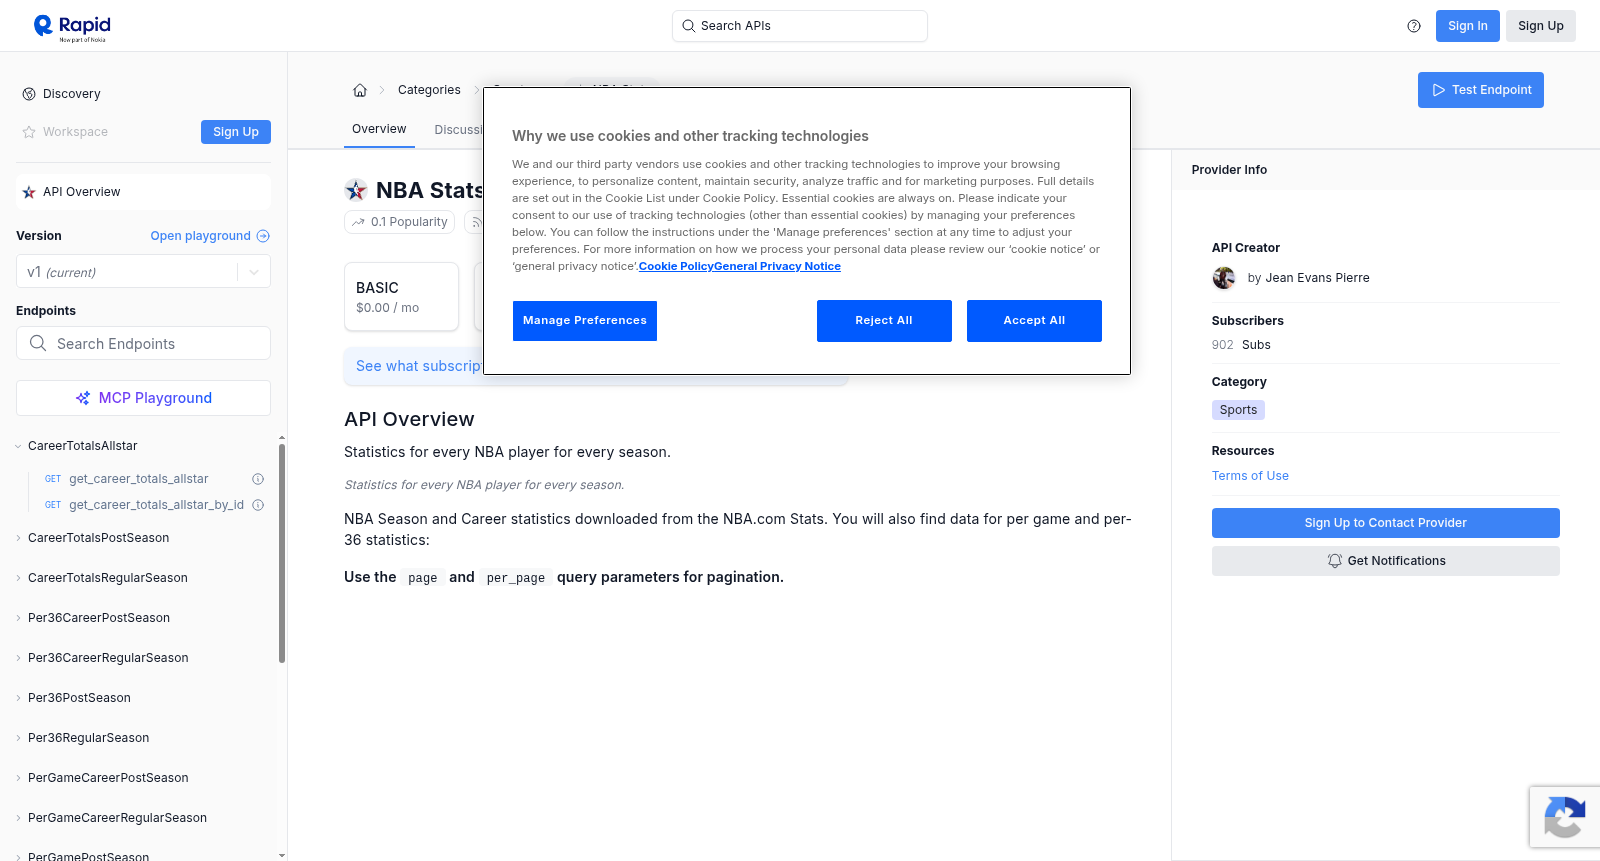Image resolution: width=1600 pixels, height=861 pixels.
Task: Click the Open playground arrow icon
Action: click(263, 236)
